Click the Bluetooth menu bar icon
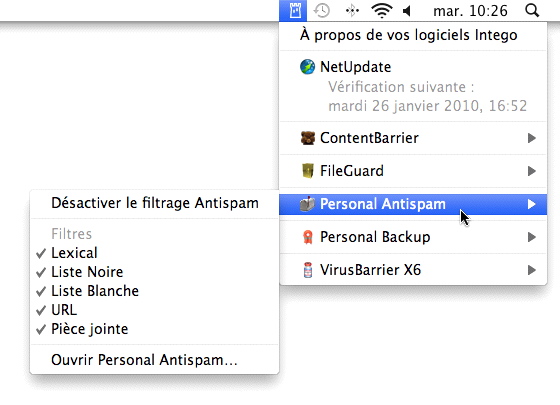The image size is (560, 405). pyautogui.click(x=352, y=11)
